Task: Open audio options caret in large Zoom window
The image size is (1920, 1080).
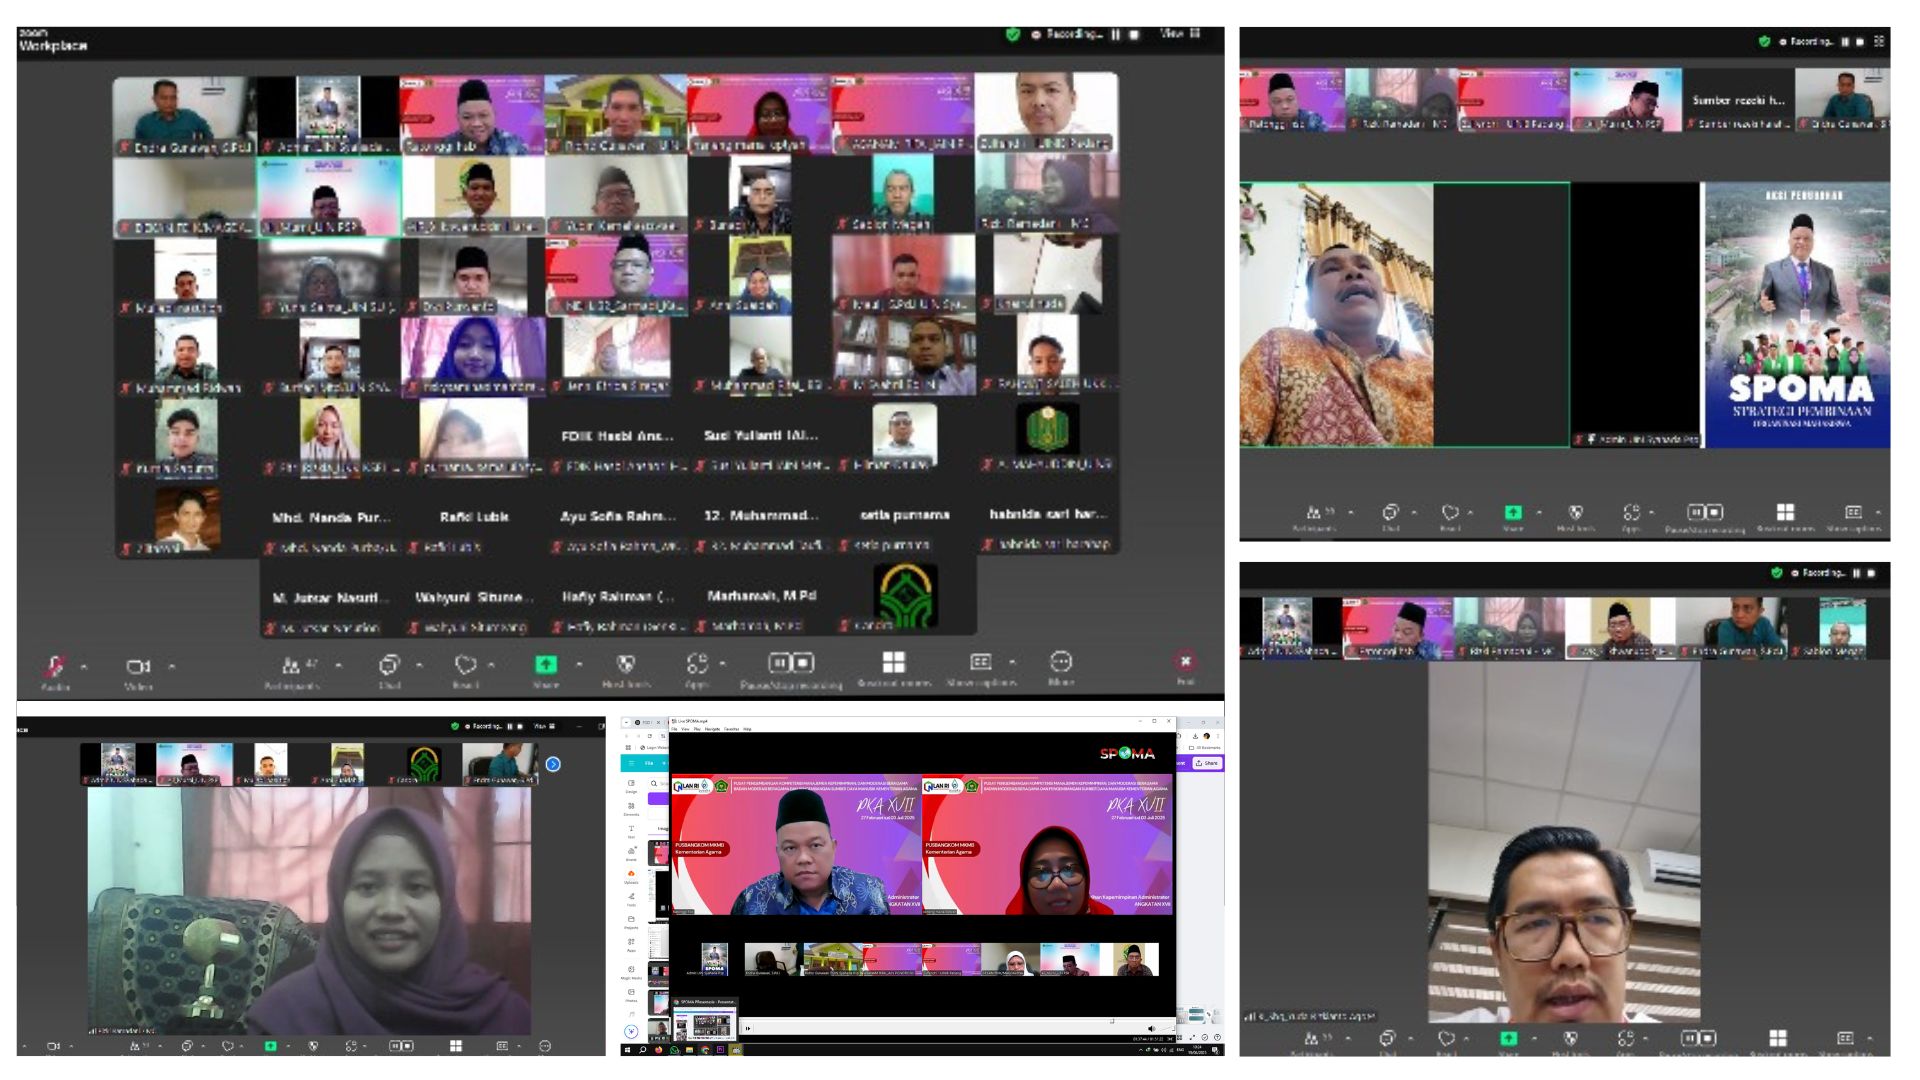Action: coord(84,667)
